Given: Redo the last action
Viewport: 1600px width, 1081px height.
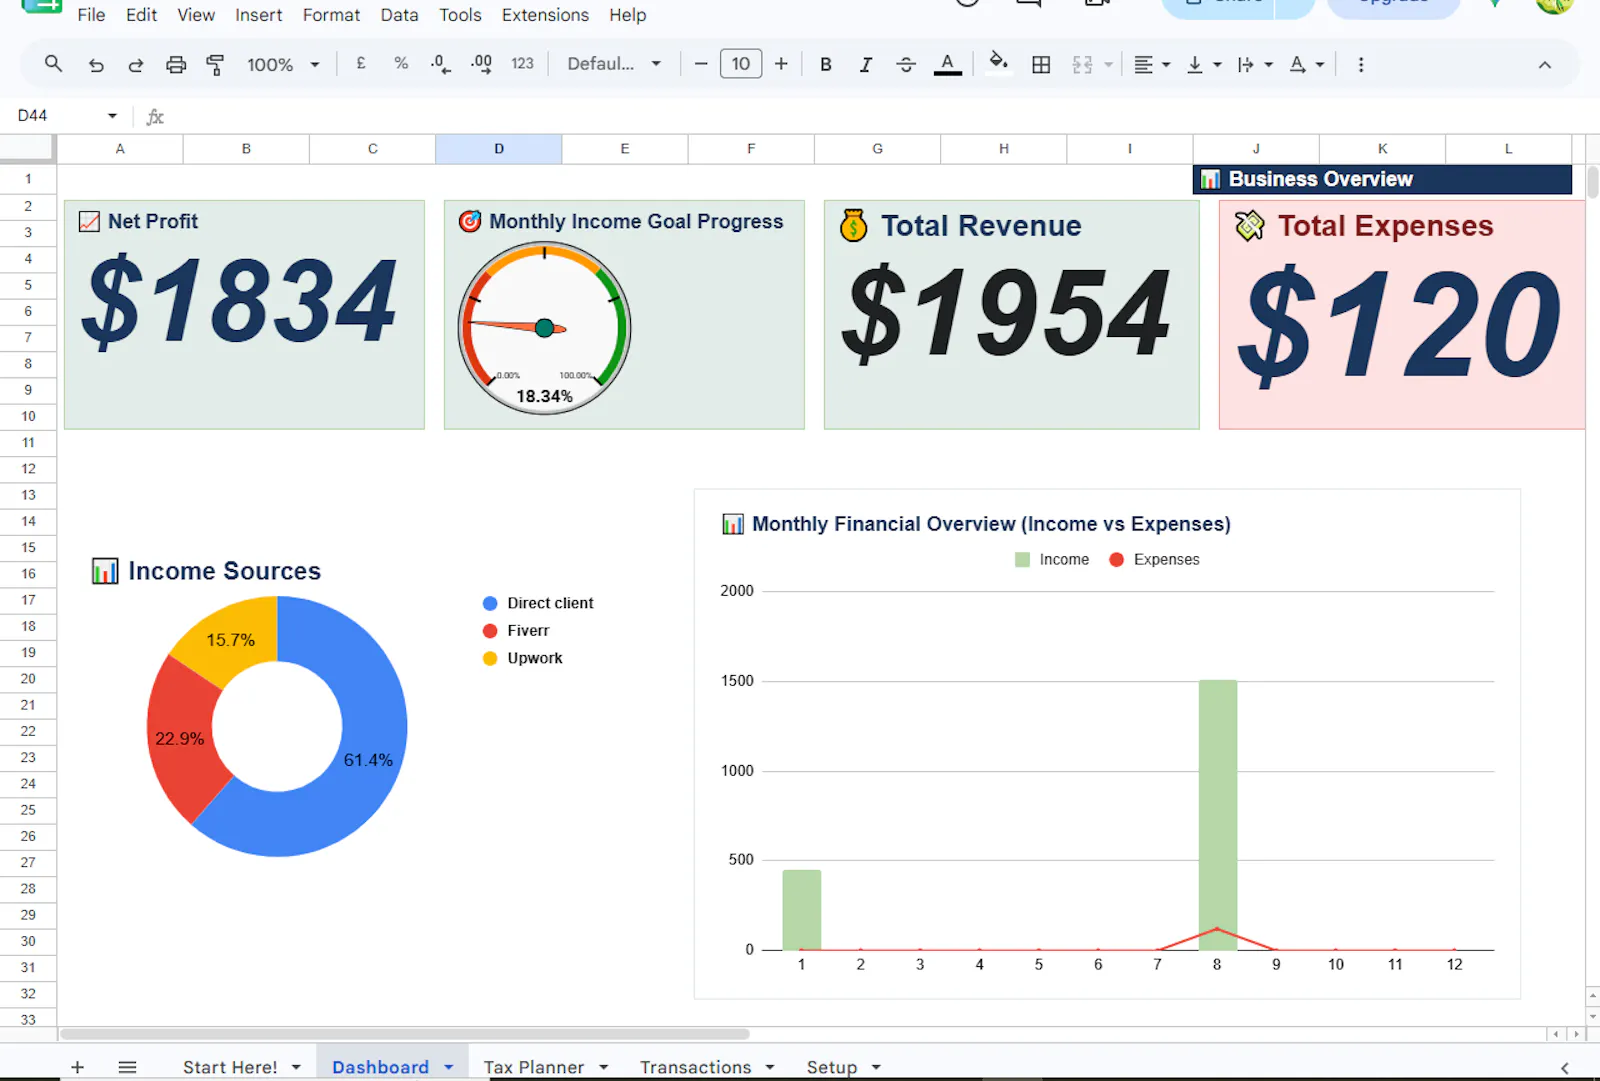Looking at the screenshot, I should [136, 65].
